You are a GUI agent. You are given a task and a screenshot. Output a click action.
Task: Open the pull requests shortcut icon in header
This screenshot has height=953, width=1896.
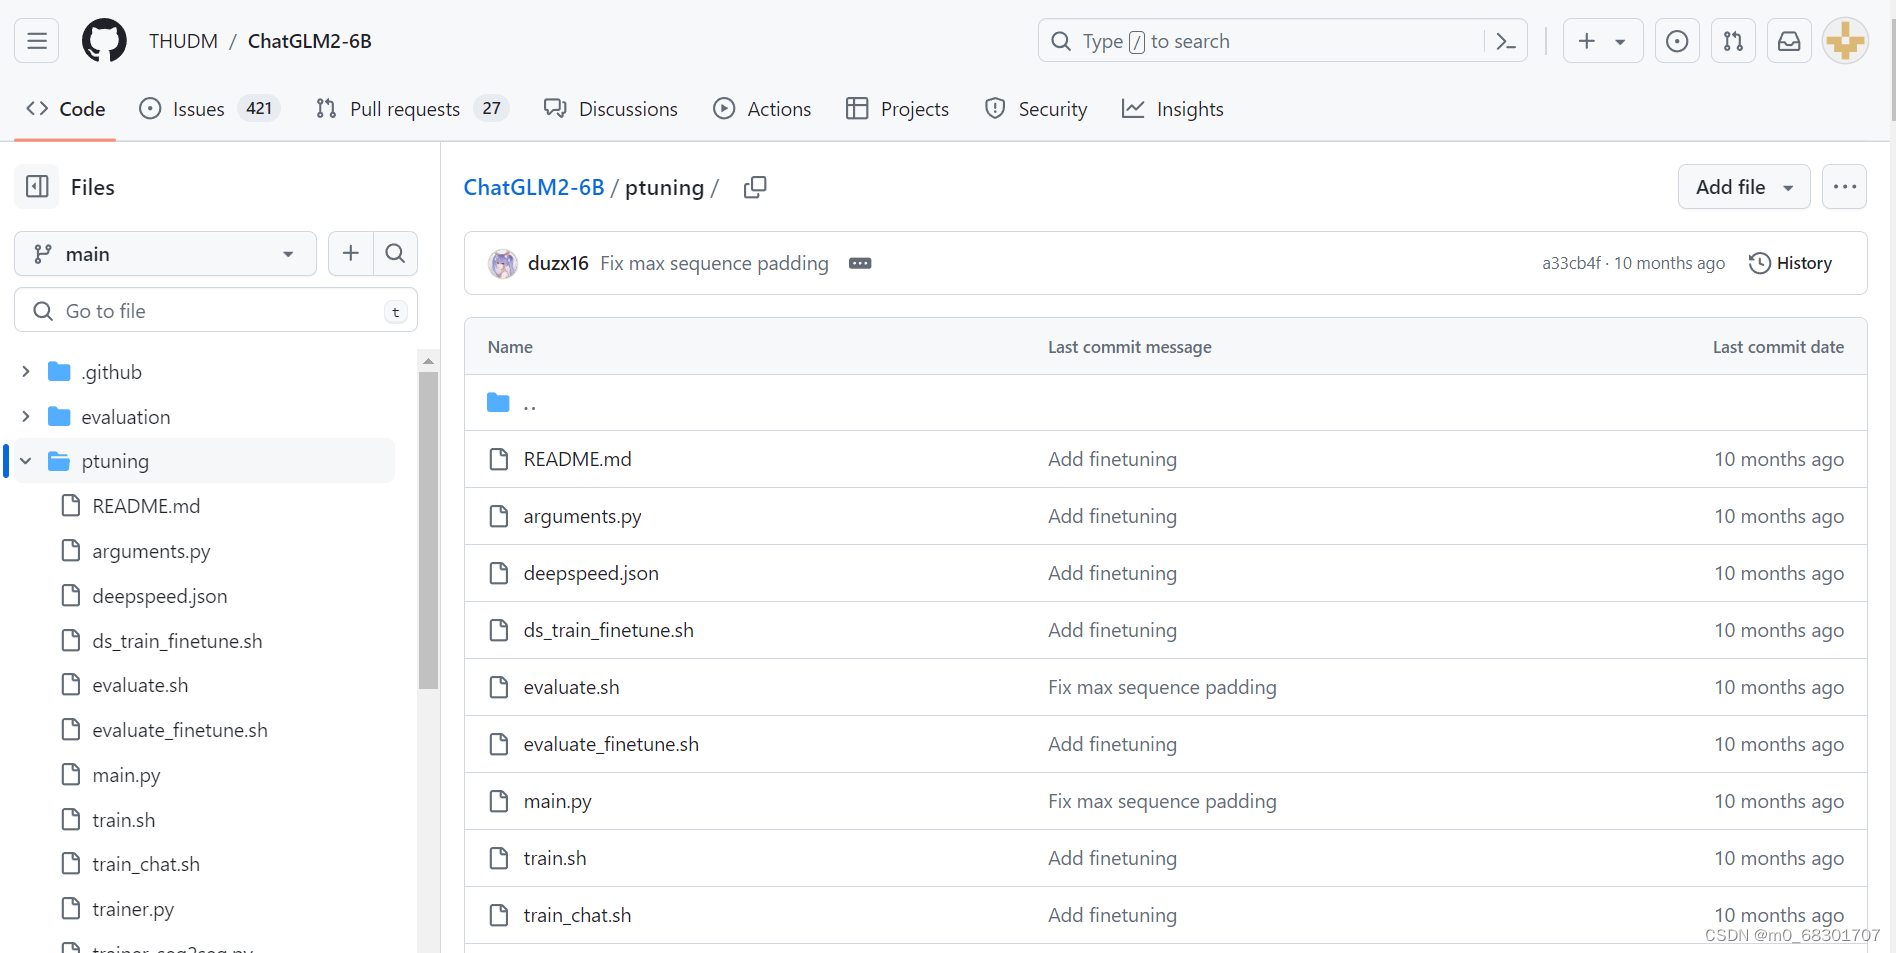(1733, 41)
